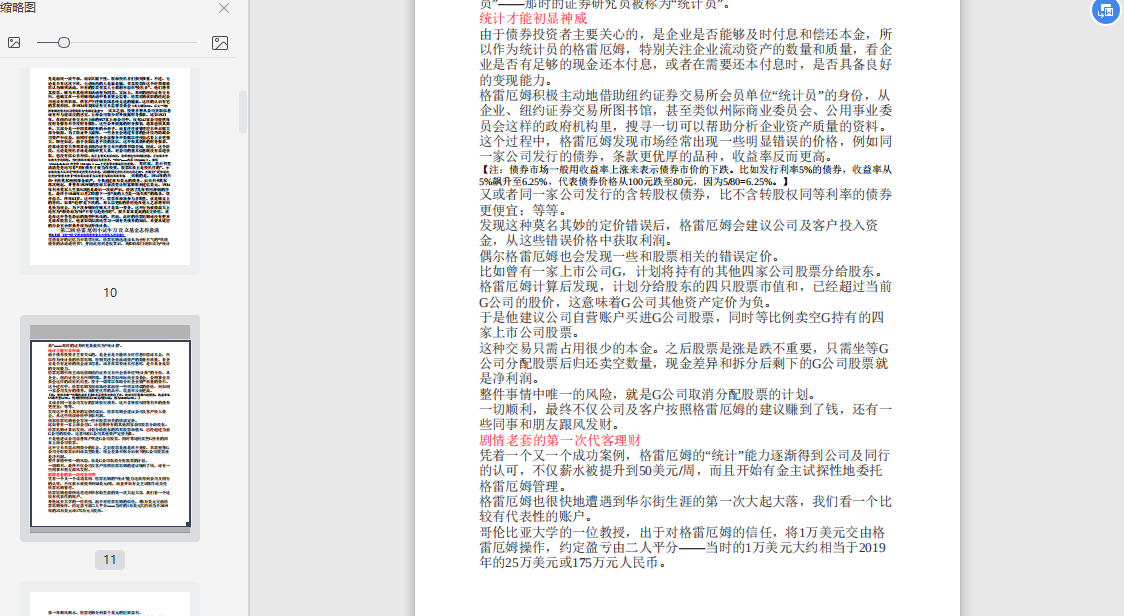Click red heading 剧情老套的第一次代客理财

pos(560,440)
